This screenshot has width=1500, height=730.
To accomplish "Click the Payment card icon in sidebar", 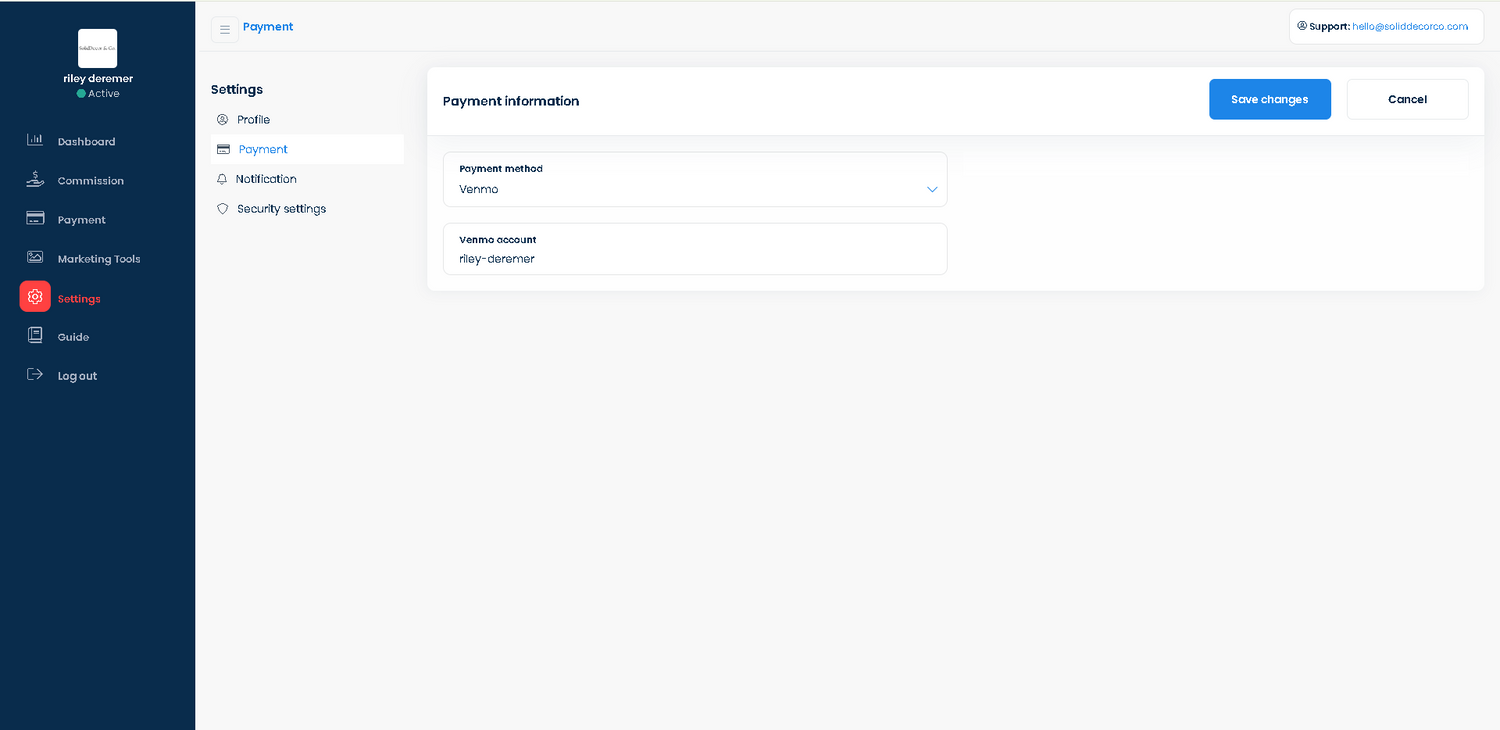I will click(35, 219).
